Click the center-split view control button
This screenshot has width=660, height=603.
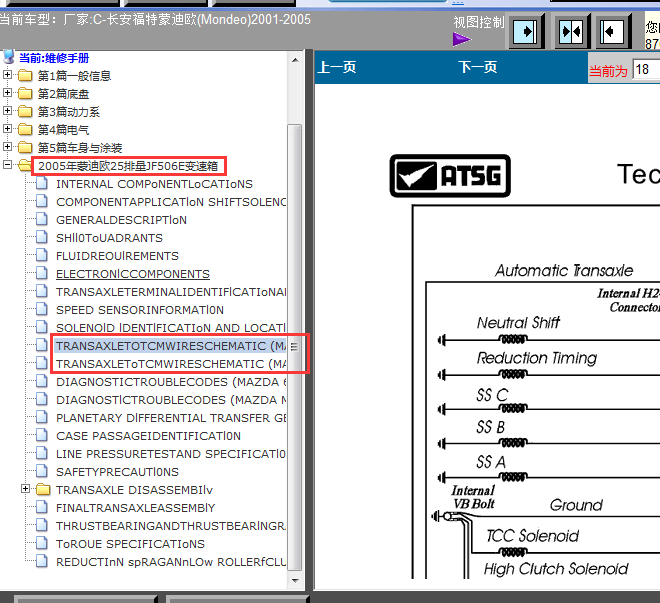point(571,31)
